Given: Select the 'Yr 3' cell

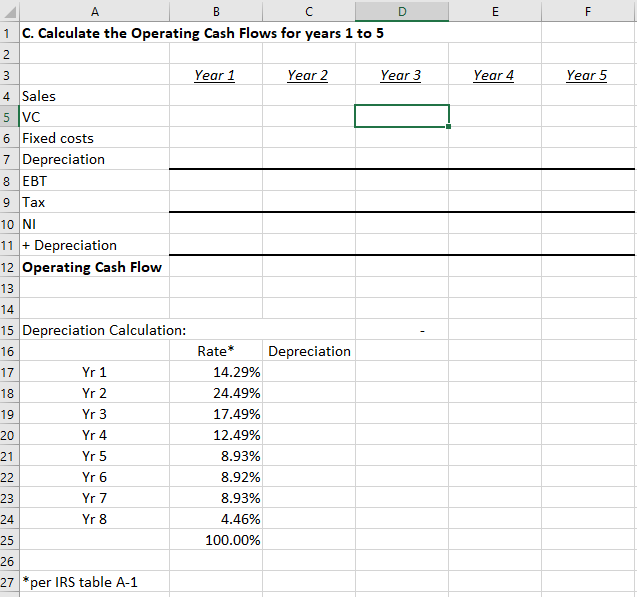Looking at the screenshot, I should (94, 414).
